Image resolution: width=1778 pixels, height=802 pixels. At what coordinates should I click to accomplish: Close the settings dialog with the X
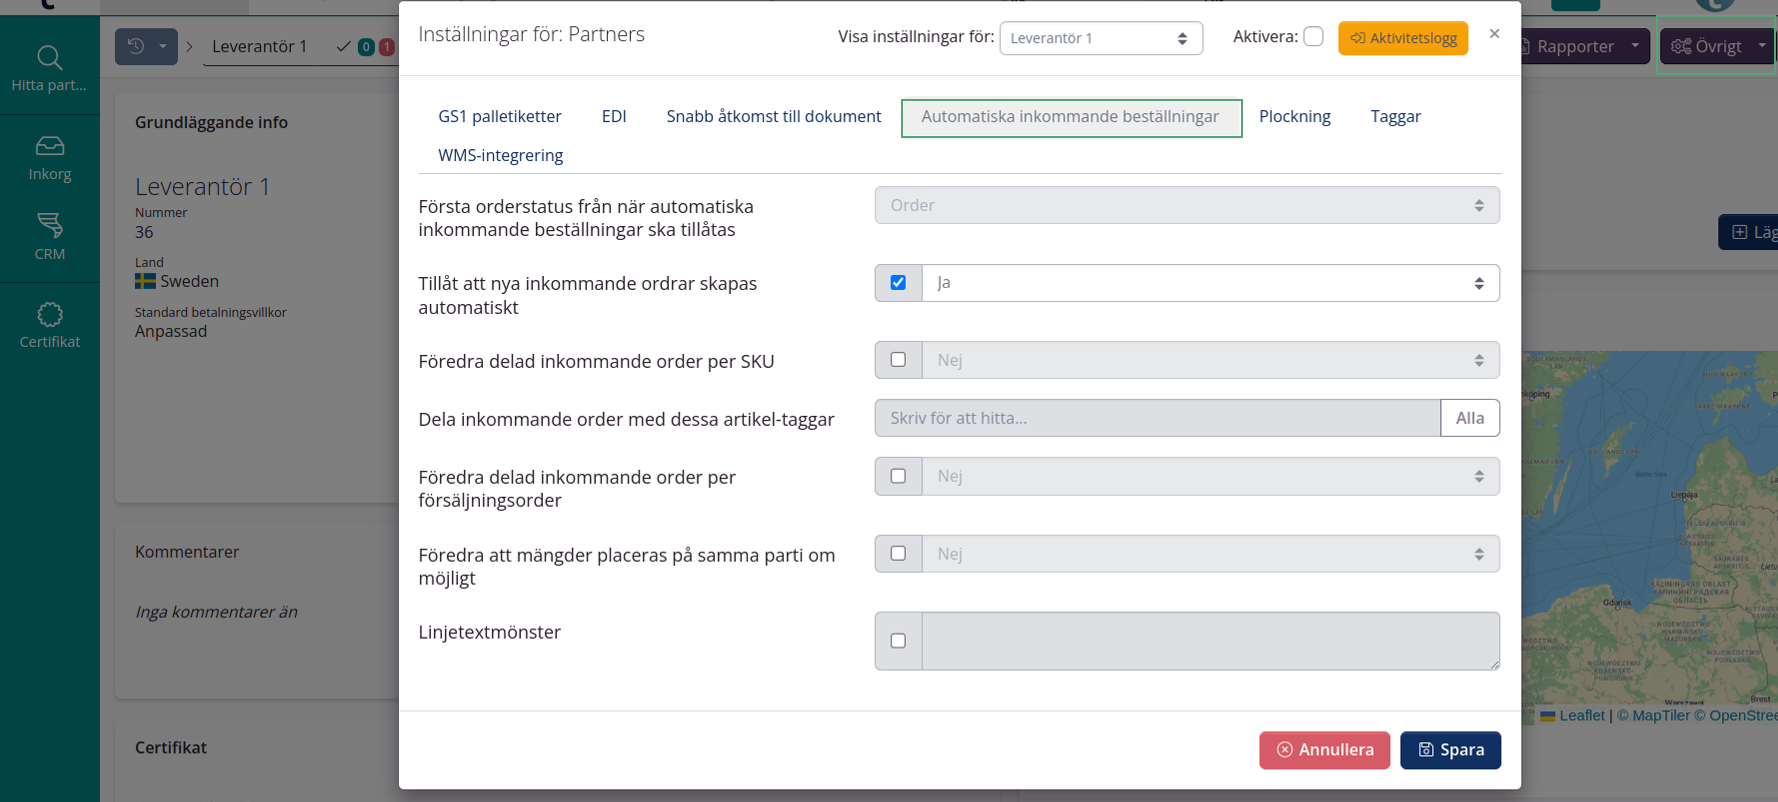pos(1494,34)
